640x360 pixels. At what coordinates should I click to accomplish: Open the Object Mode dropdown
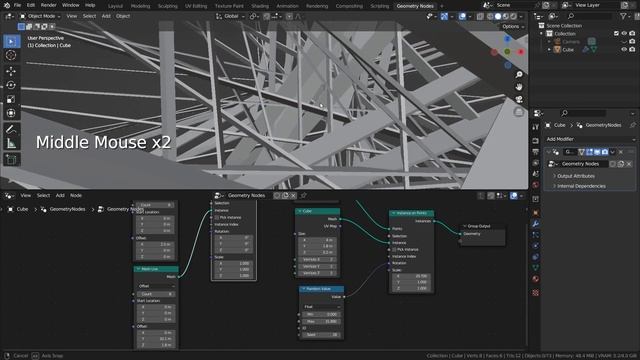coord(40,16)
